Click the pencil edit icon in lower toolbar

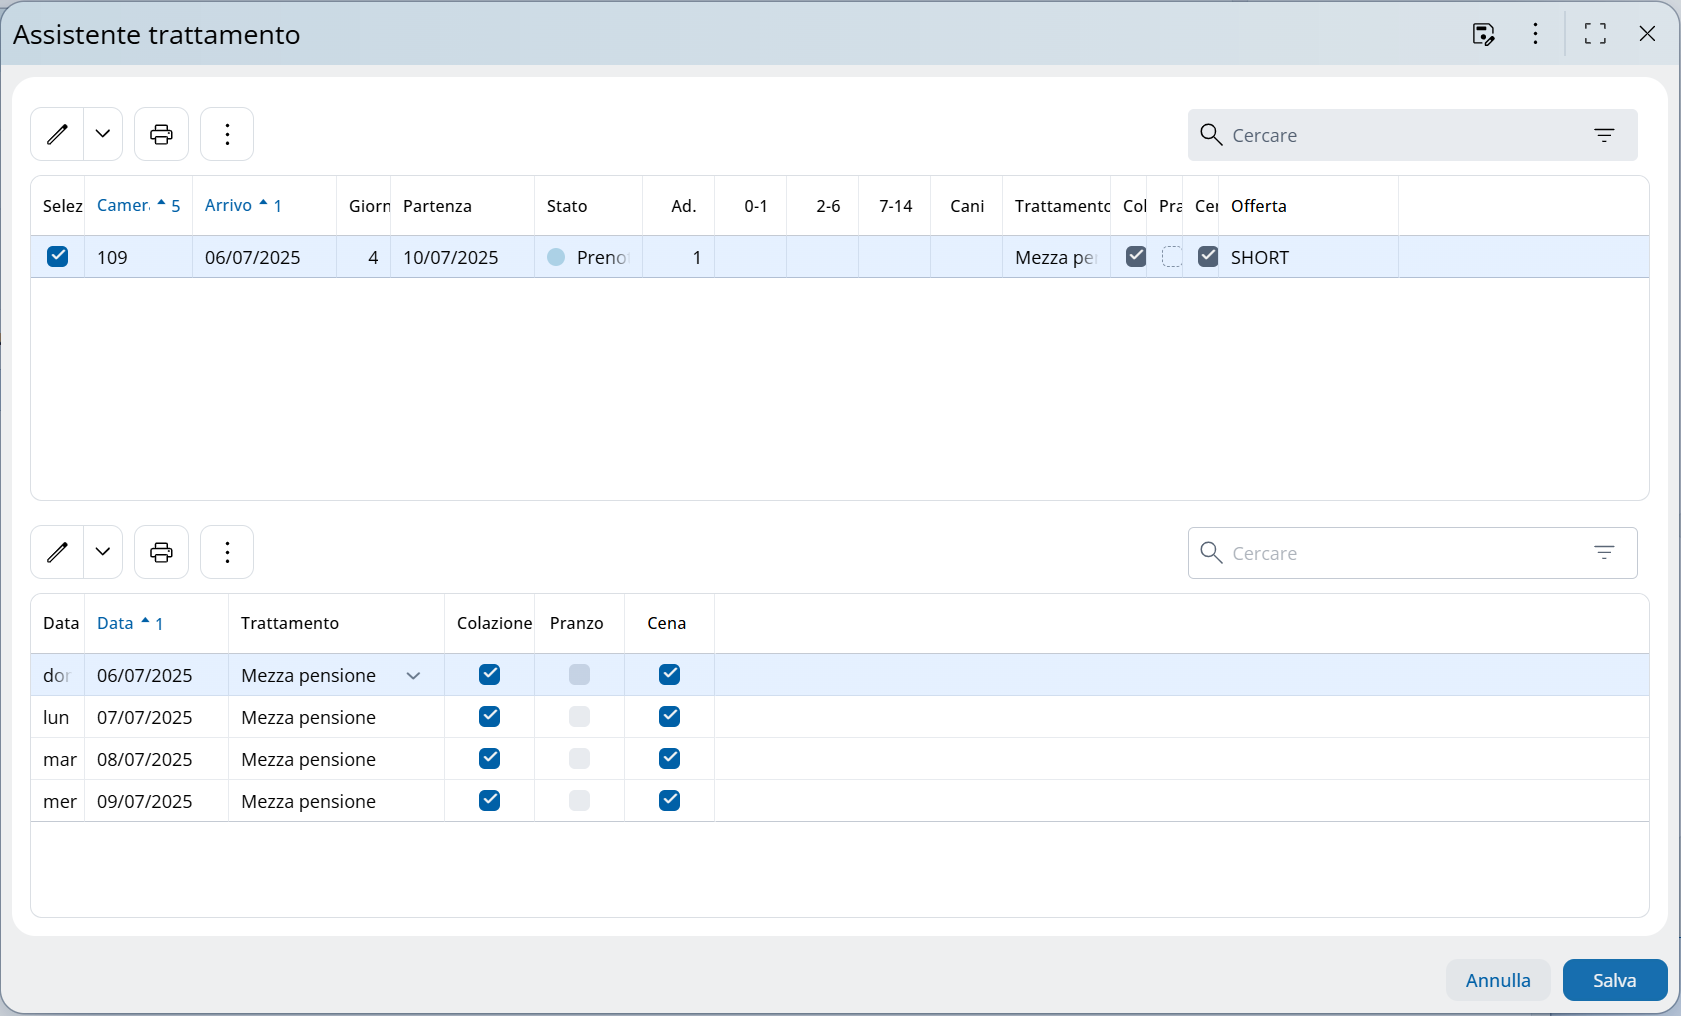coord(57,552)
